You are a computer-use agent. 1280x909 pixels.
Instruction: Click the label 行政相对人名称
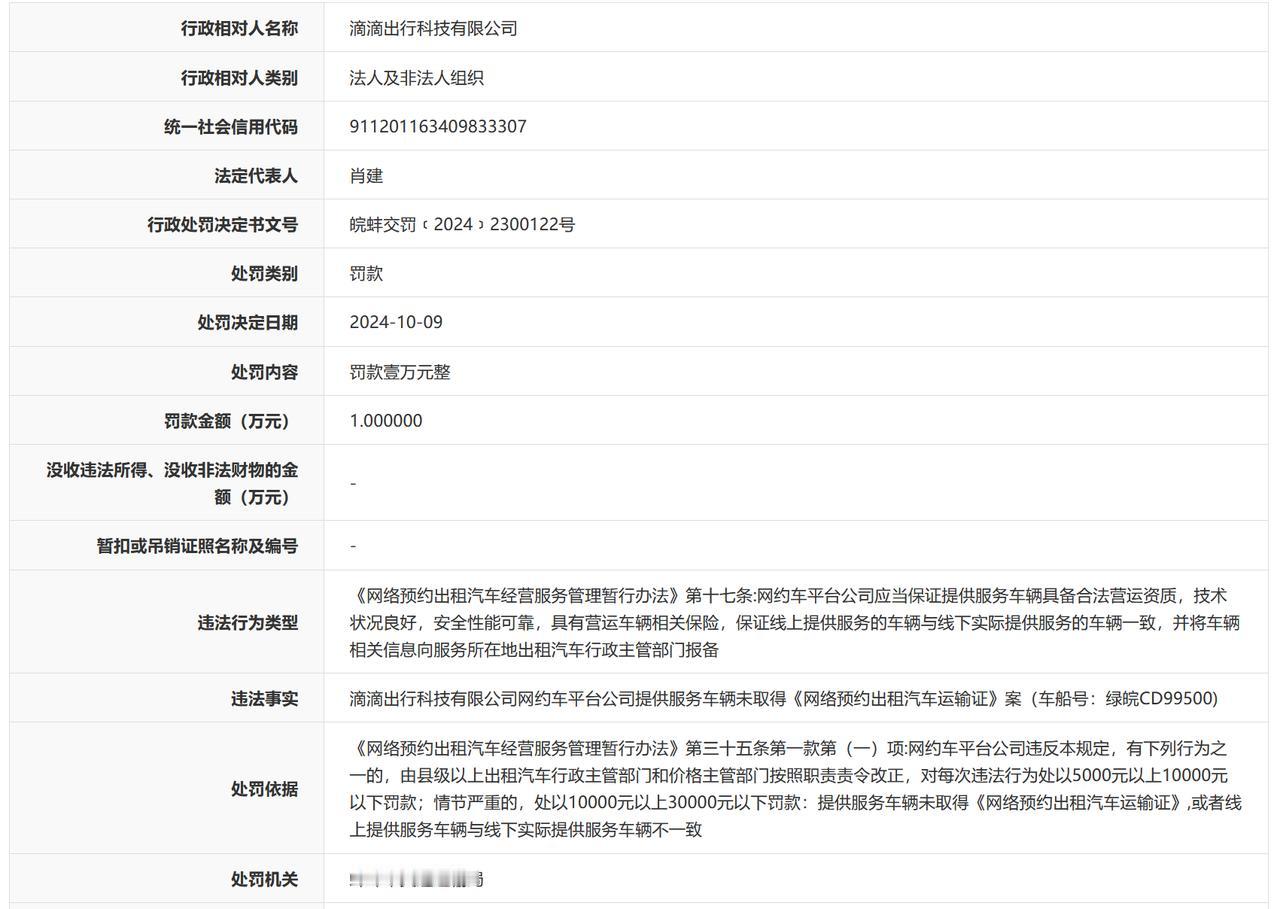[239, 29]
